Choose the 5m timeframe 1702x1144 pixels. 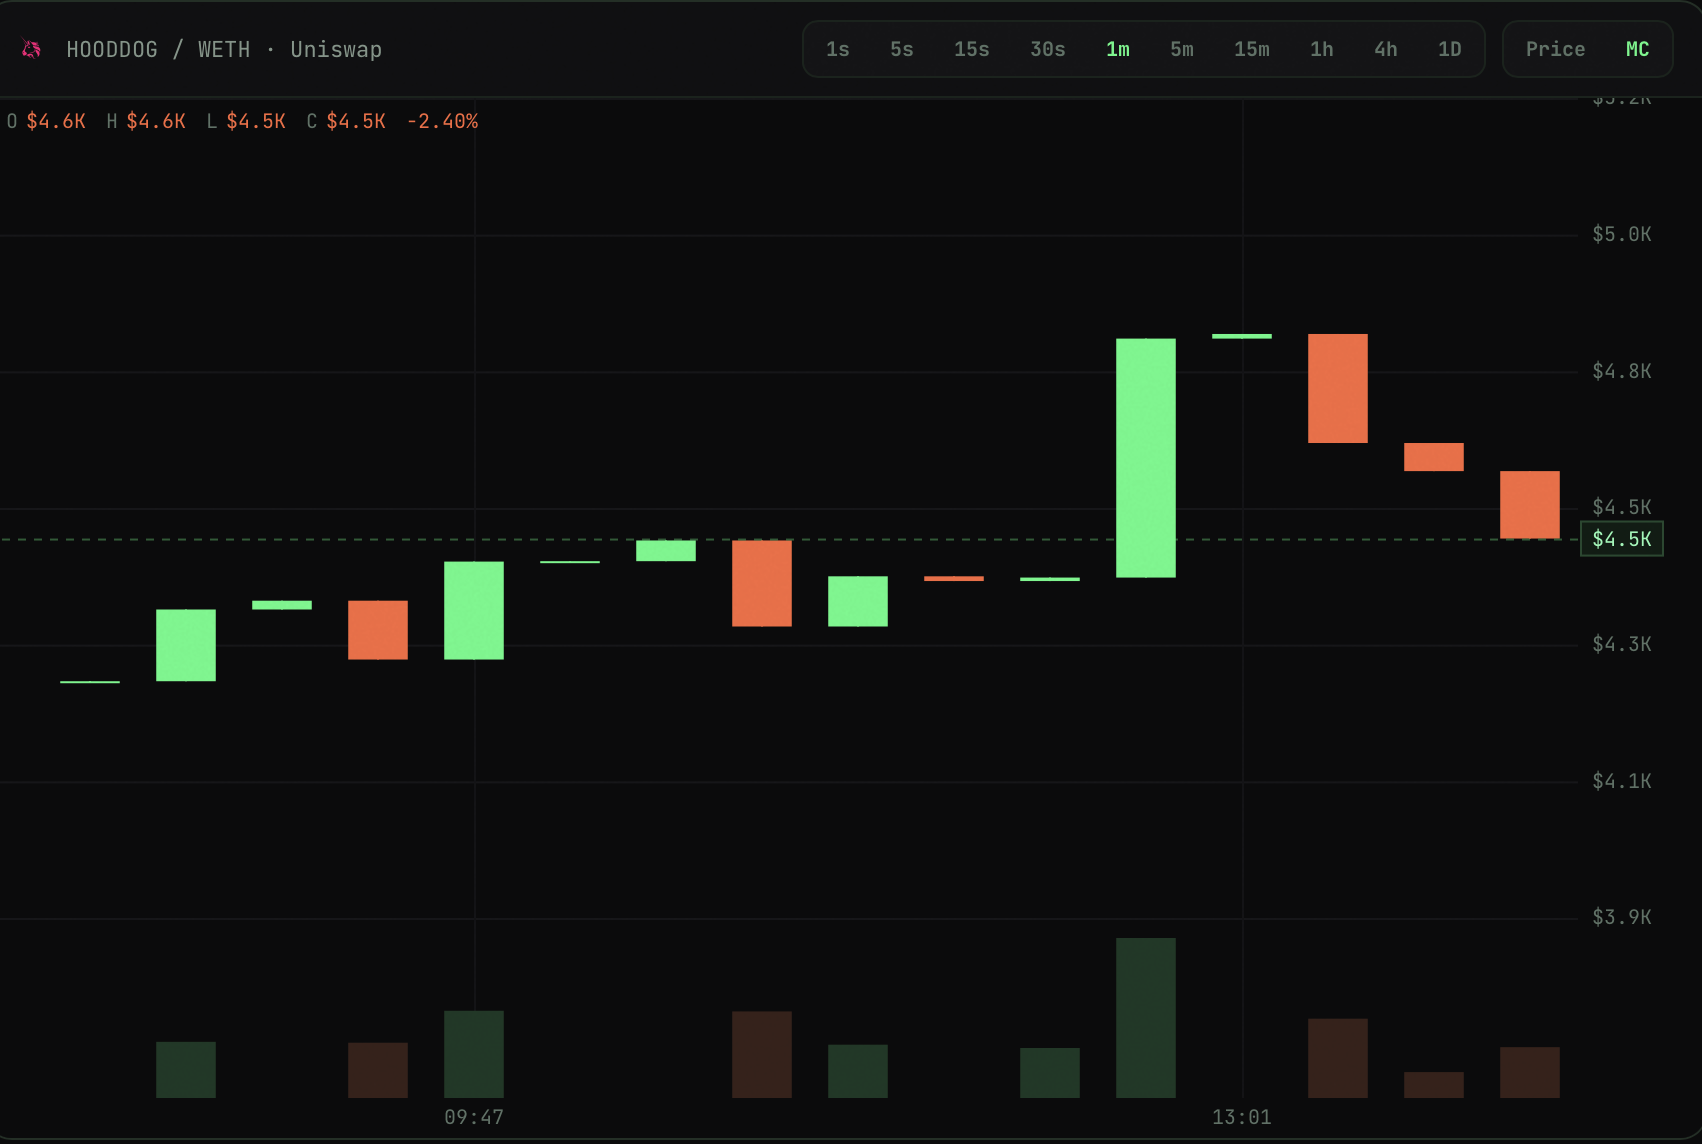click(1182, 49)
